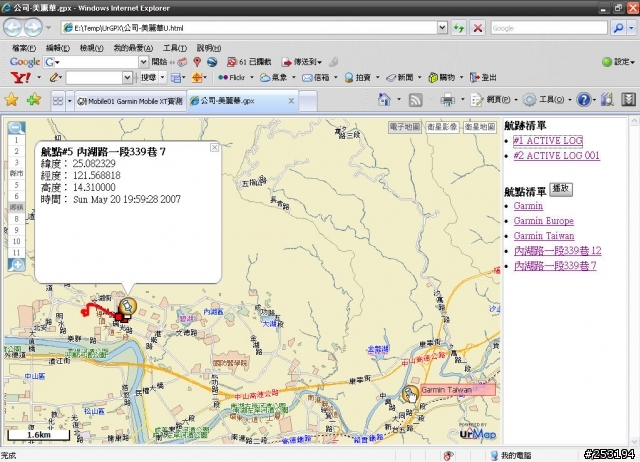This screenshot has width=640, height=462.
Task: Zoom in map with plus magnifier
Action: coord(16,265)
